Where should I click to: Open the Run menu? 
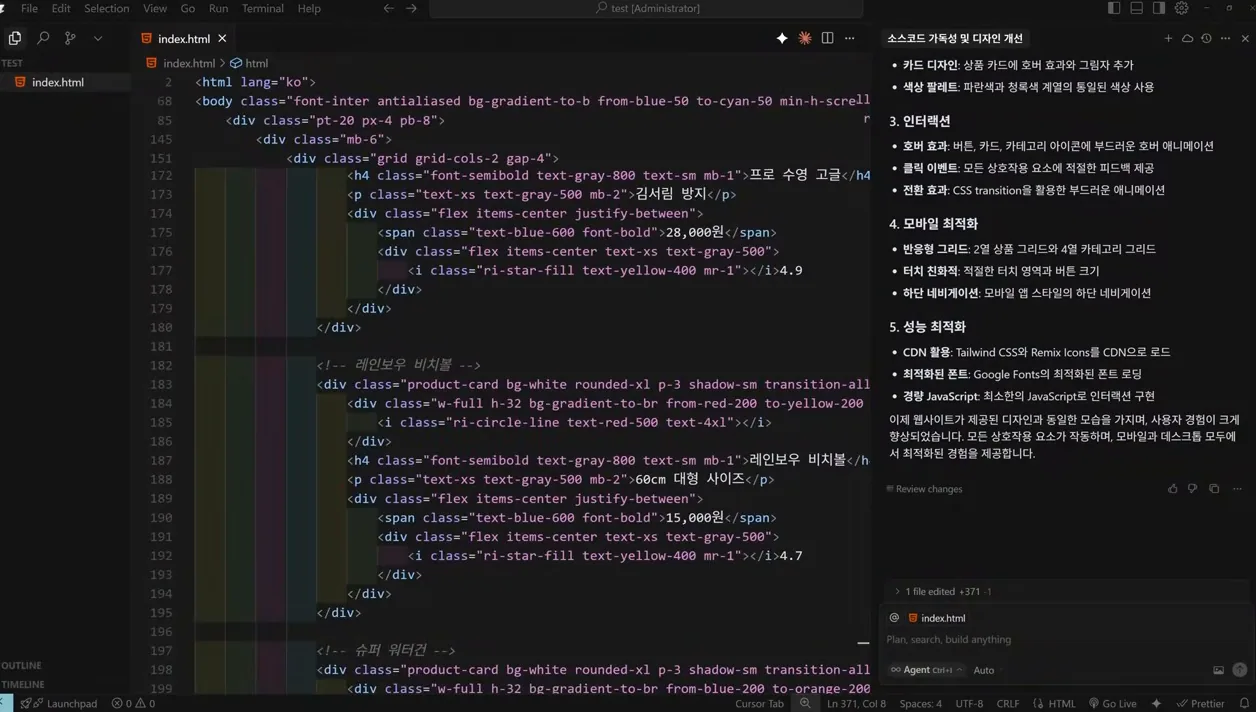click(x=218, y=8)
